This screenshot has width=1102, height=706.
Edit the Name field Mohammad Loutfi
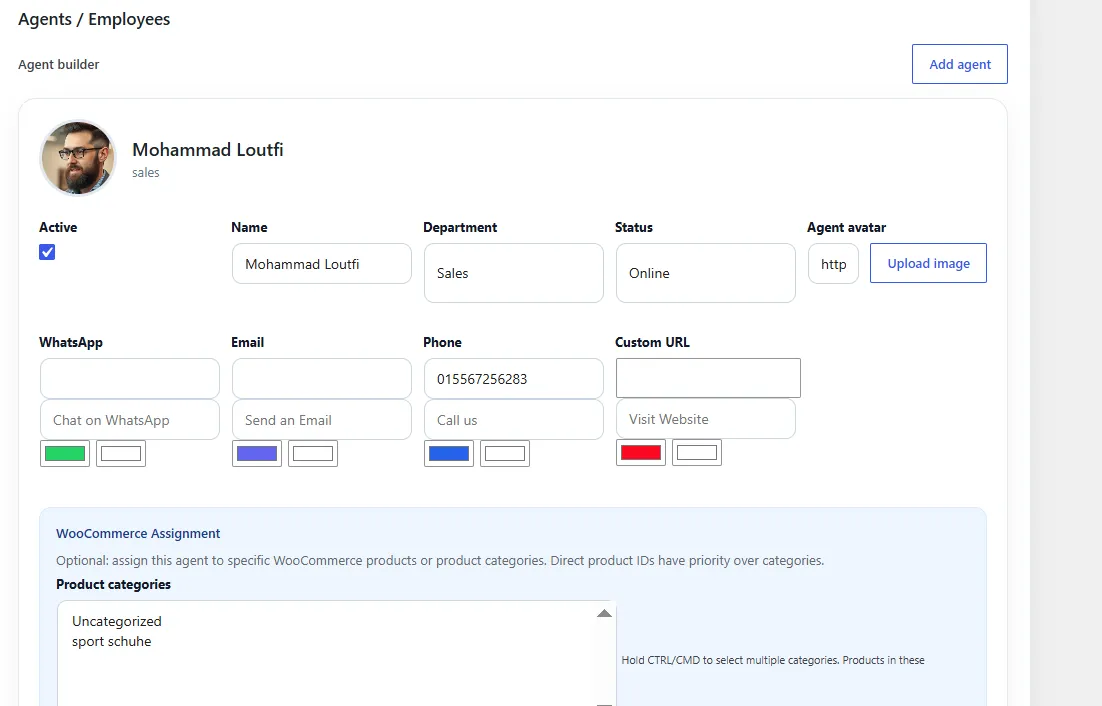tap(322, 263)
